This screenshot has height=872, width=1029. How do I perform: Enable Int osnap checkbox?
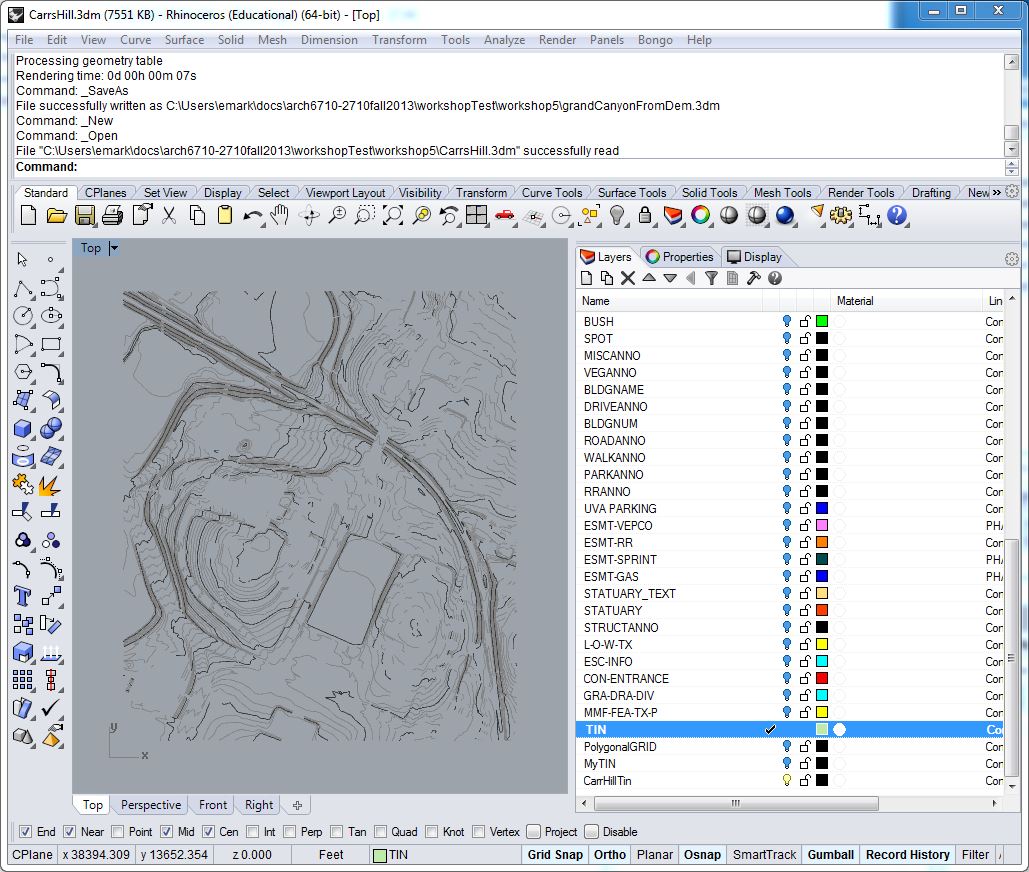[x=253, y=832]
